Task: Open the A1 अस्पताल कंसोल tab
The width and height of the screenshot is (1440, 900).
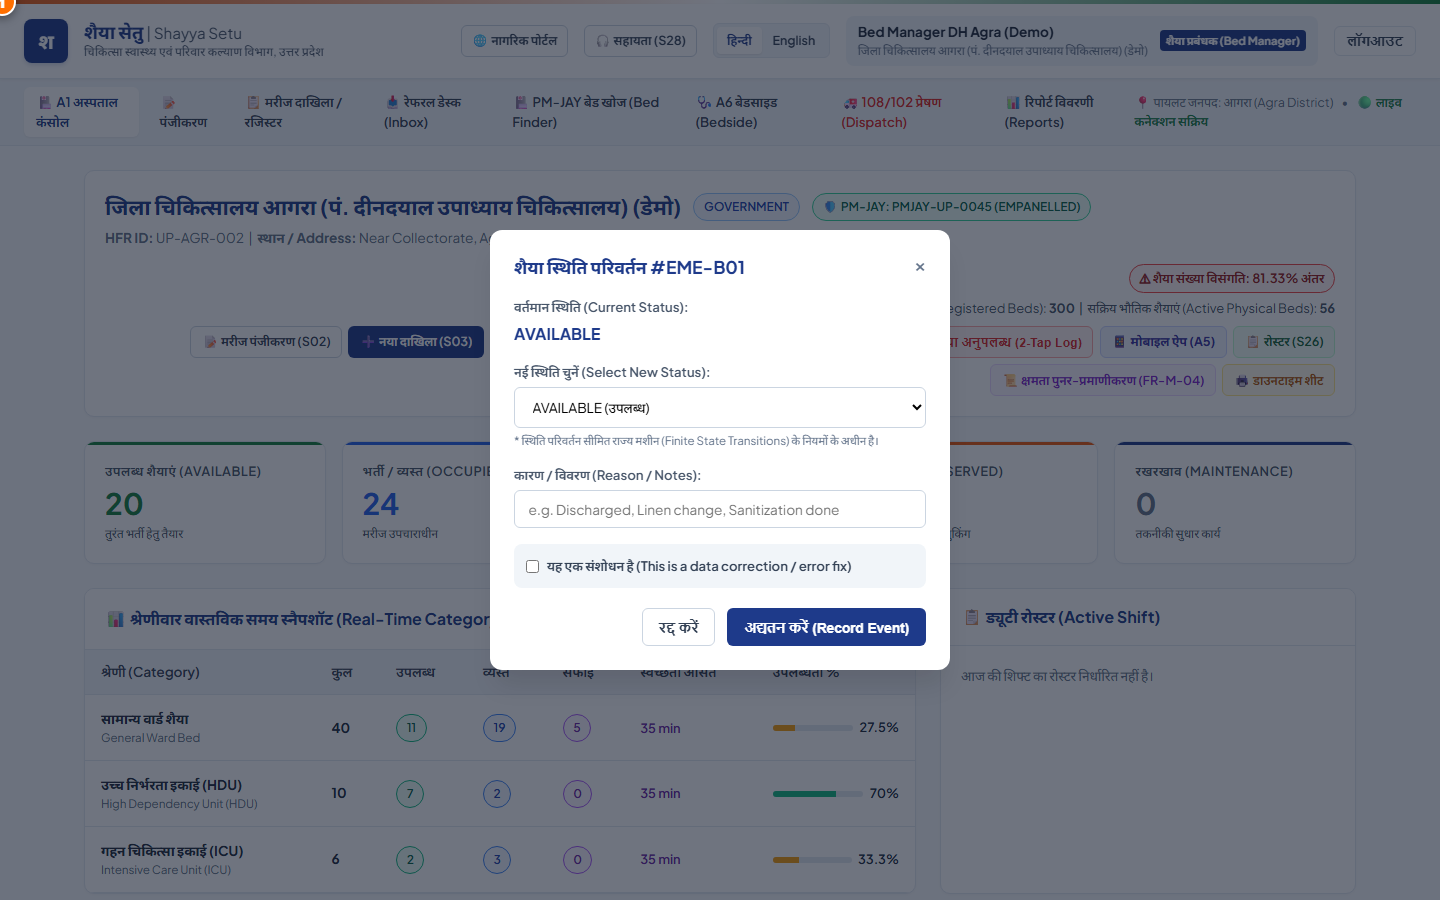Action: point(81,112)
